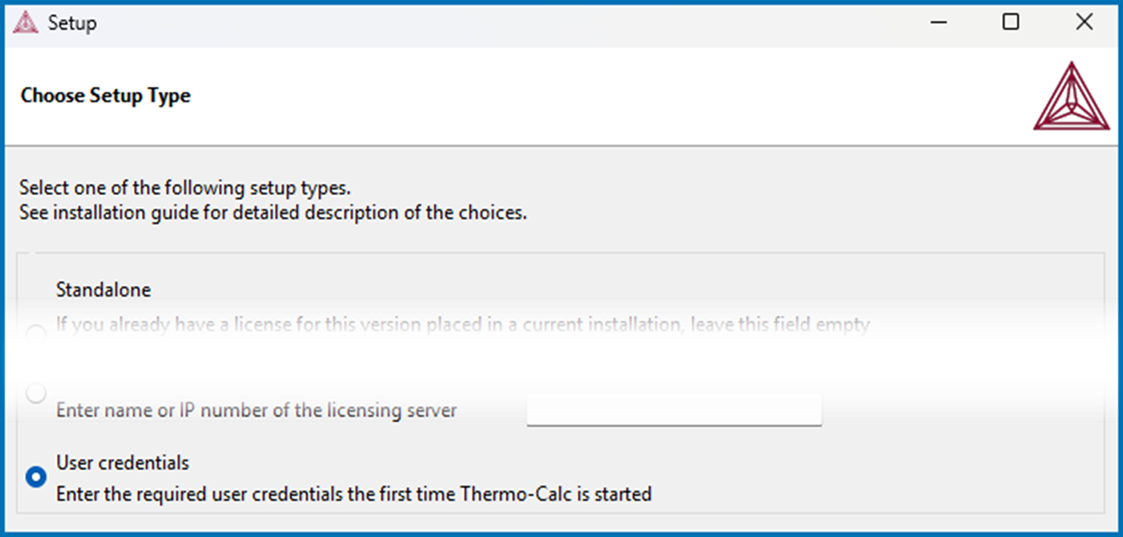The height and width of the screenshot is (537, 1123).
Task: Maximize the Setup window
Action: point(1011,23)
